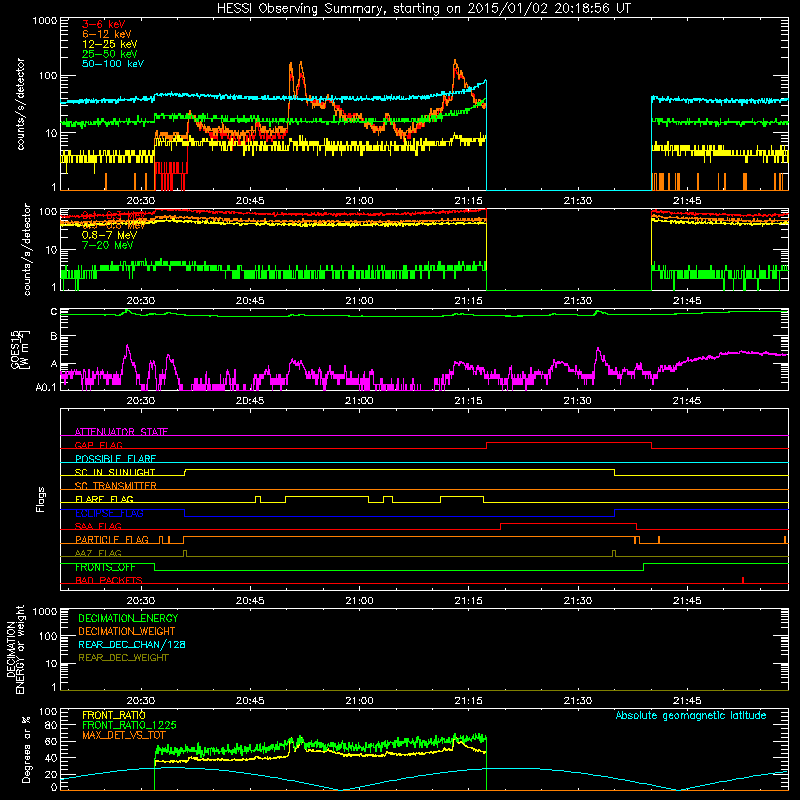
Task: Click the SAA_FLAG label
Action: click(98, 526)
